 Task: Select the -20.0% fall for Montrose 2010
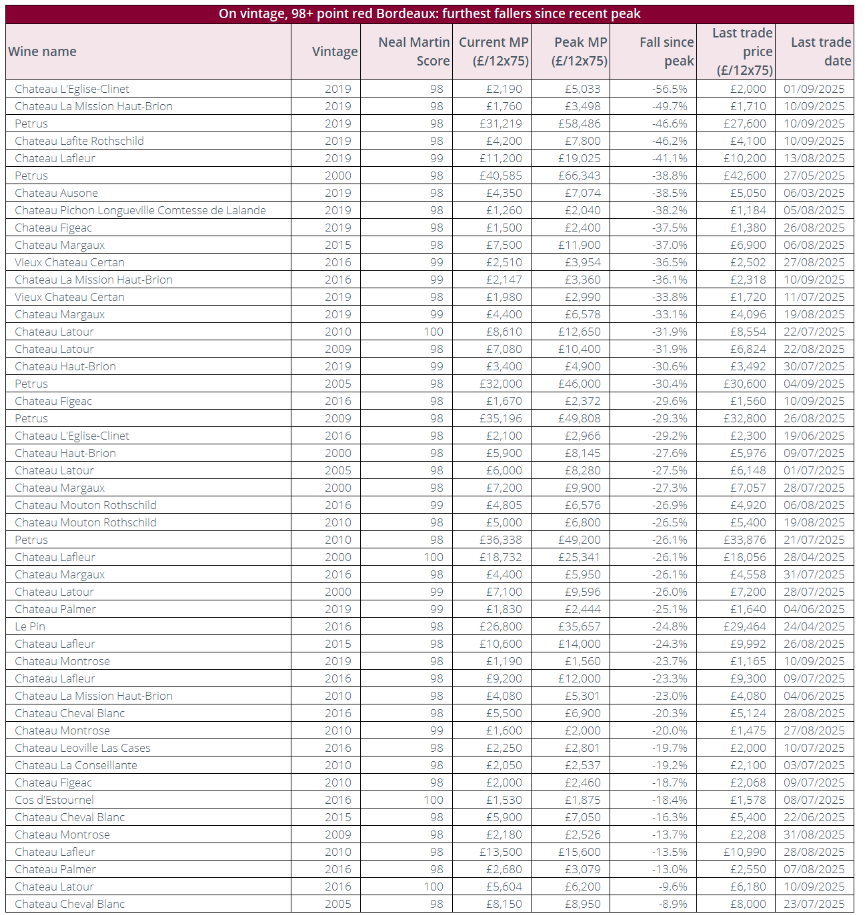click(x=669, y=730)
